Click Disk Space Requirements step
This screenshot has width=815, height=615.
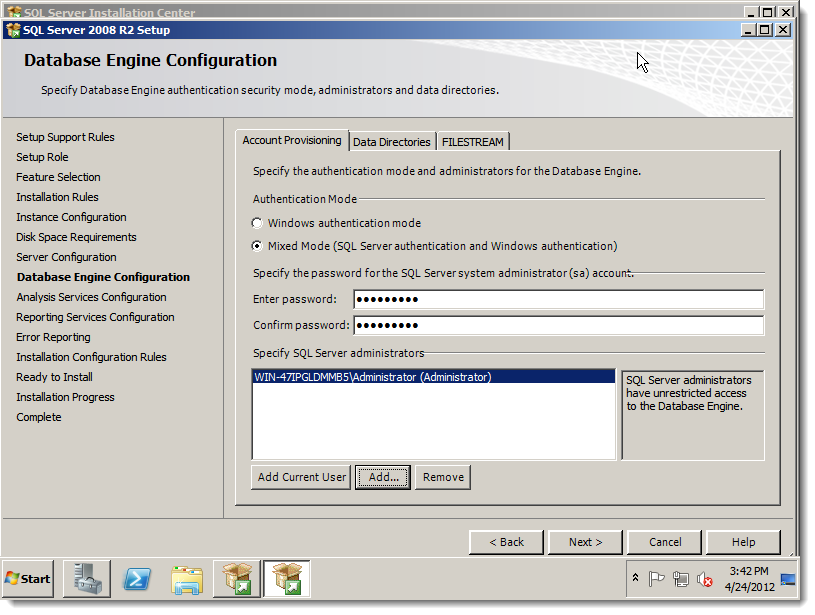tap(76, 237)
